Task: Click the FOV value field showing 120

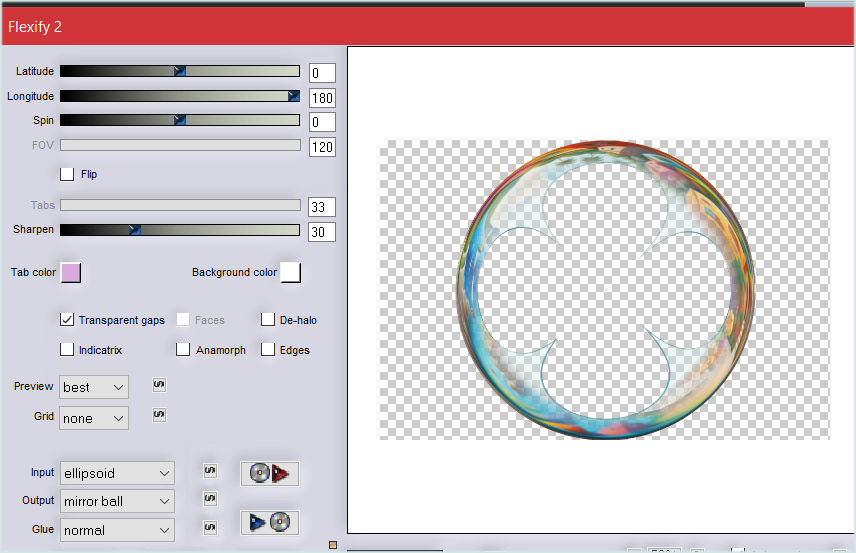Action: pos(322,147)
